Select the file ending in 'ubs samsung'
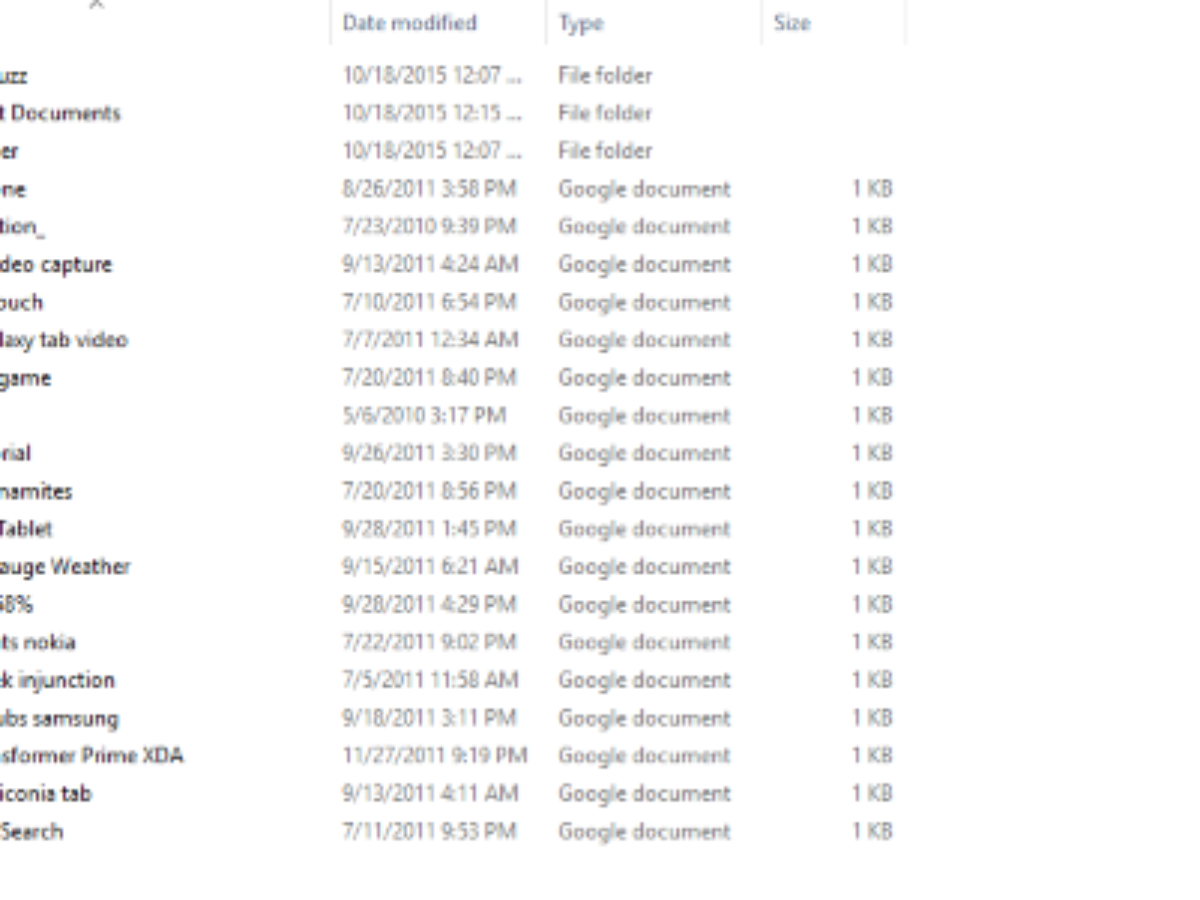The image size is (1200, 900). click(60, 718)
